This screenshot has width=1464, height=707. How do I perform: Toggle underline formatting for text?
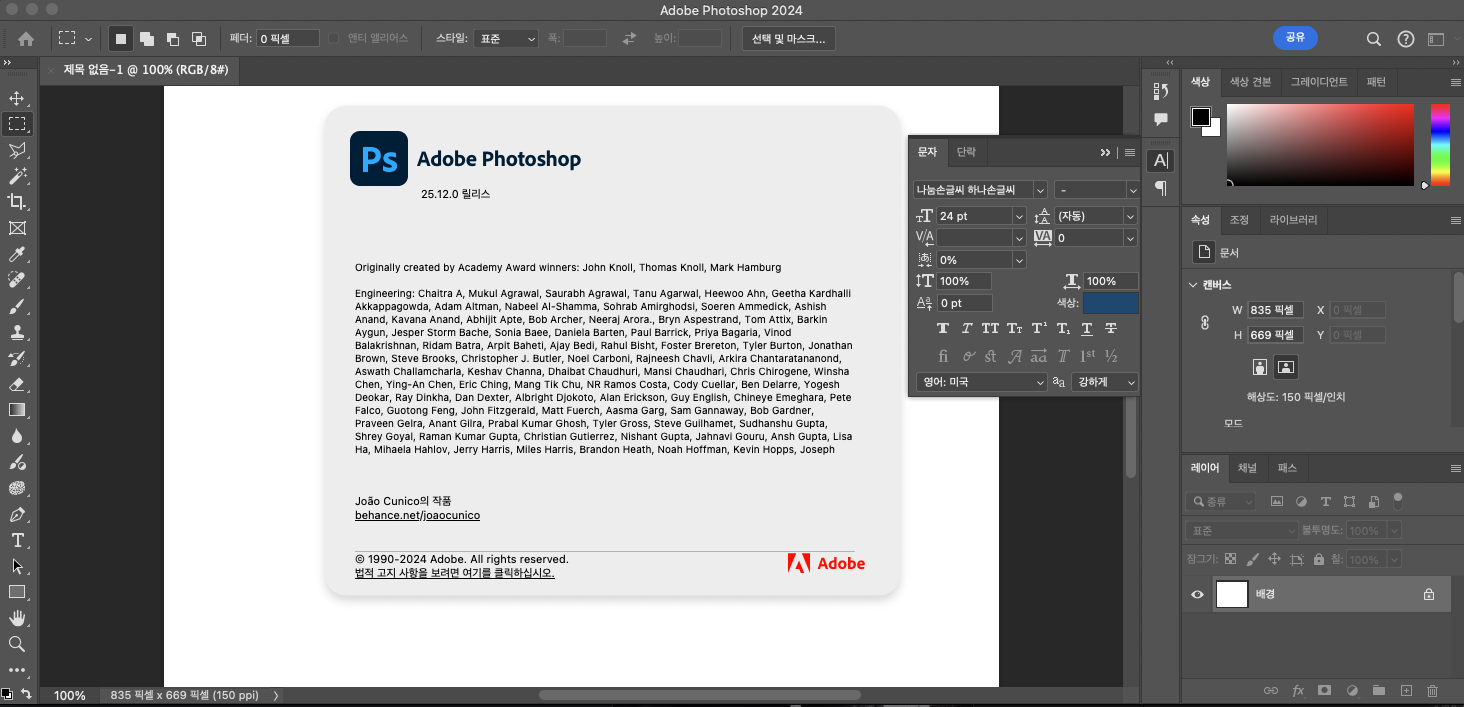pyautogui.click(x=1086, y=327)
